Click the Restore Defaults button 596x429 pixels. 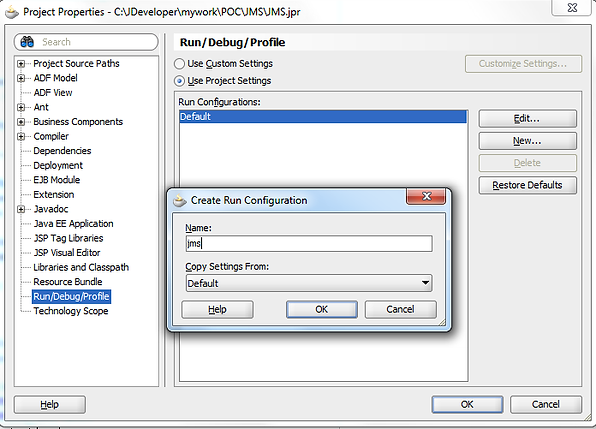pos(527,185)
